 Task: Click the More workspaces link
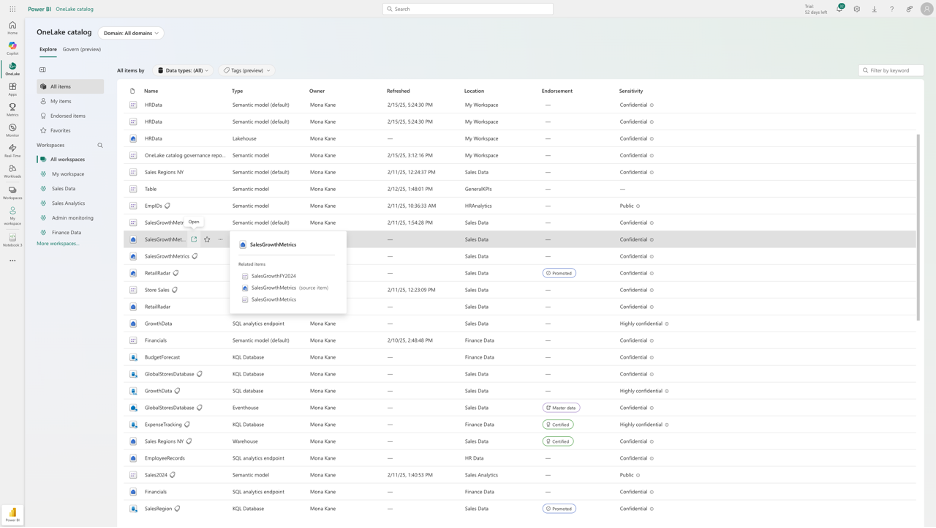(58, 243)
